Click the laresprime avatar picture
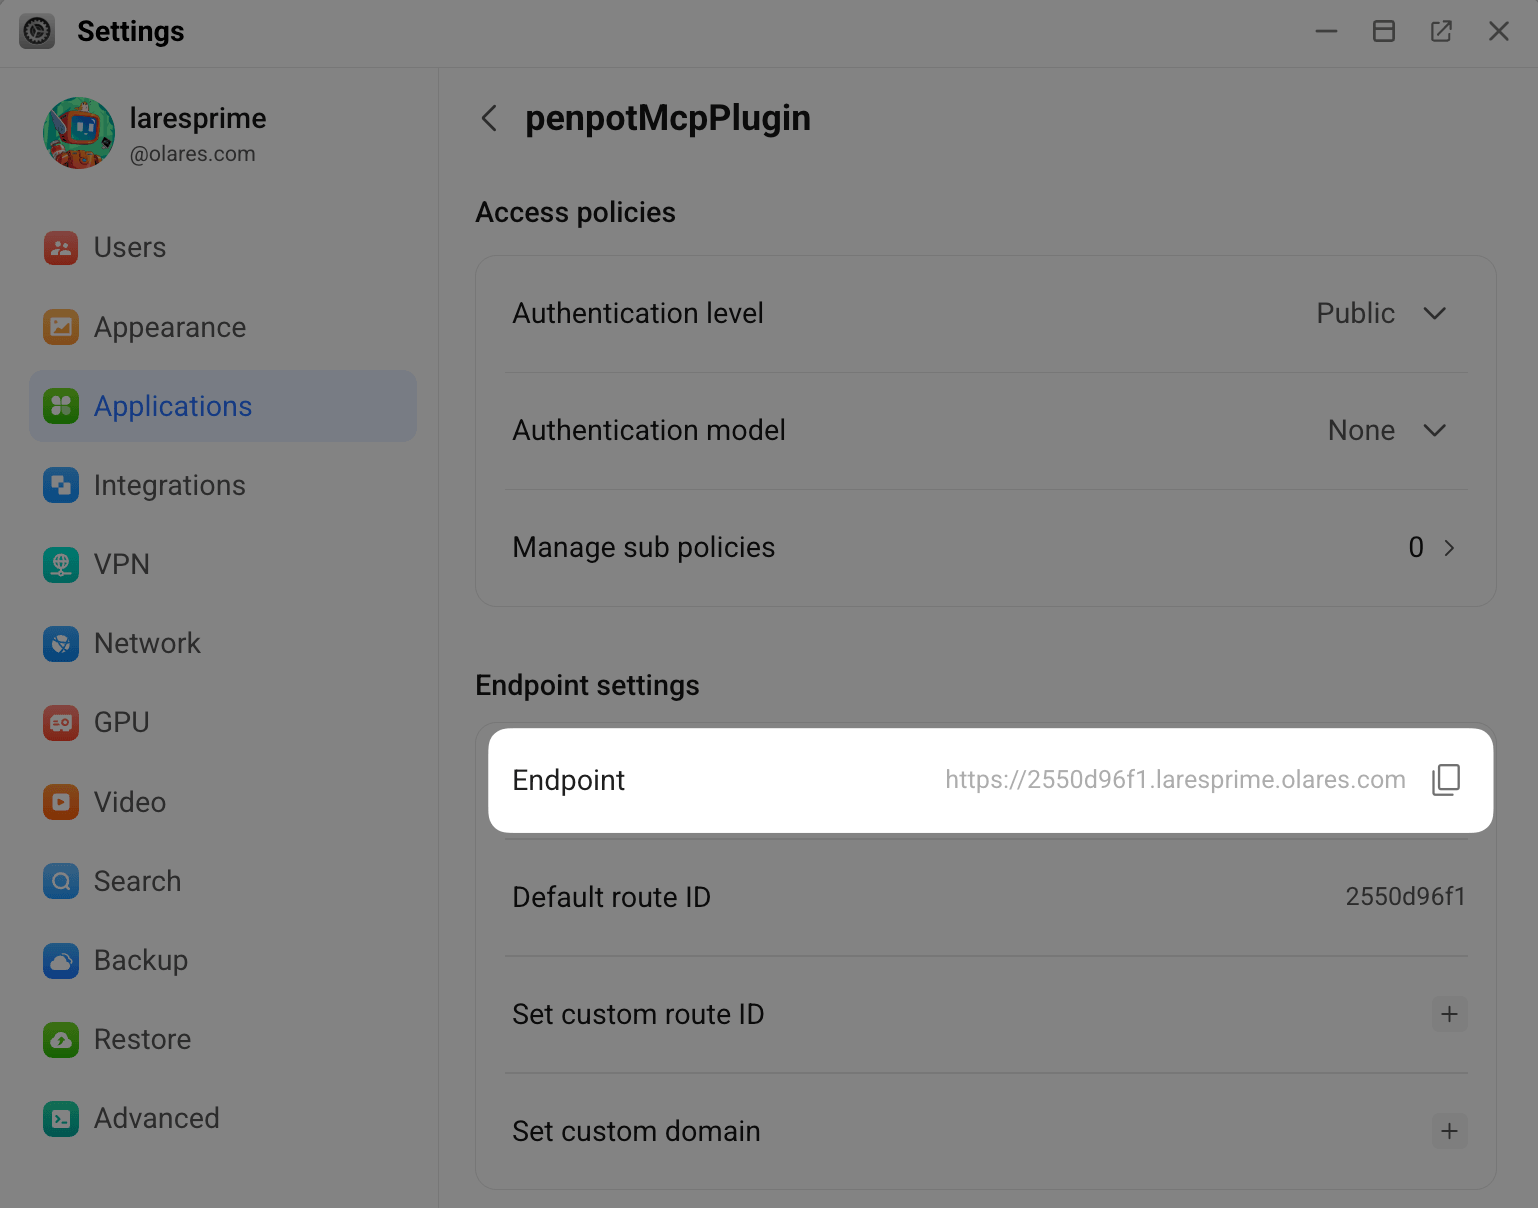The image size is (1538, 1208). (x=79, y=133)
